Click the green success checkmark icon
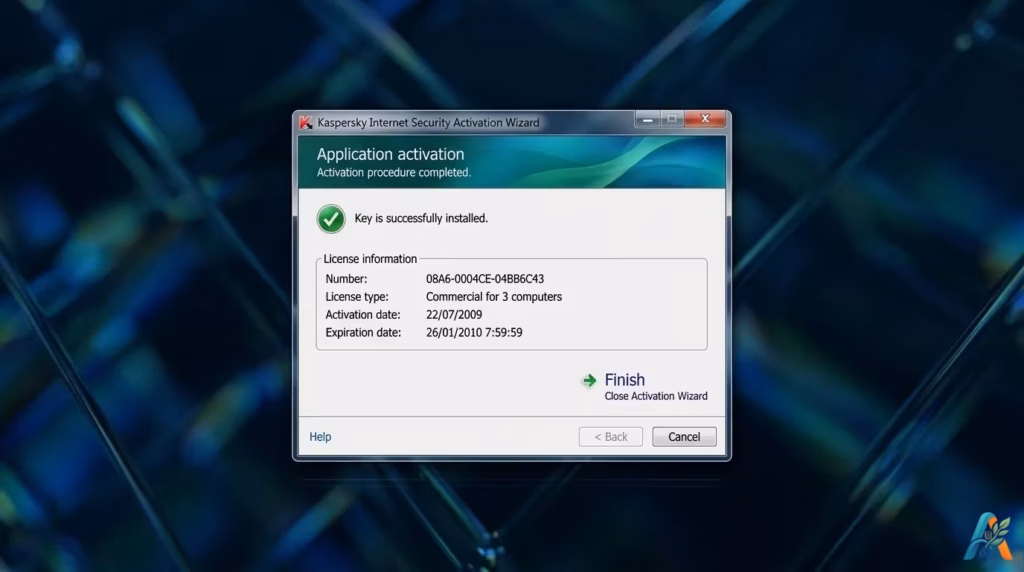The width and height of the screenshot is (1024, 572). pyautogui.click(x=331, y=219)
